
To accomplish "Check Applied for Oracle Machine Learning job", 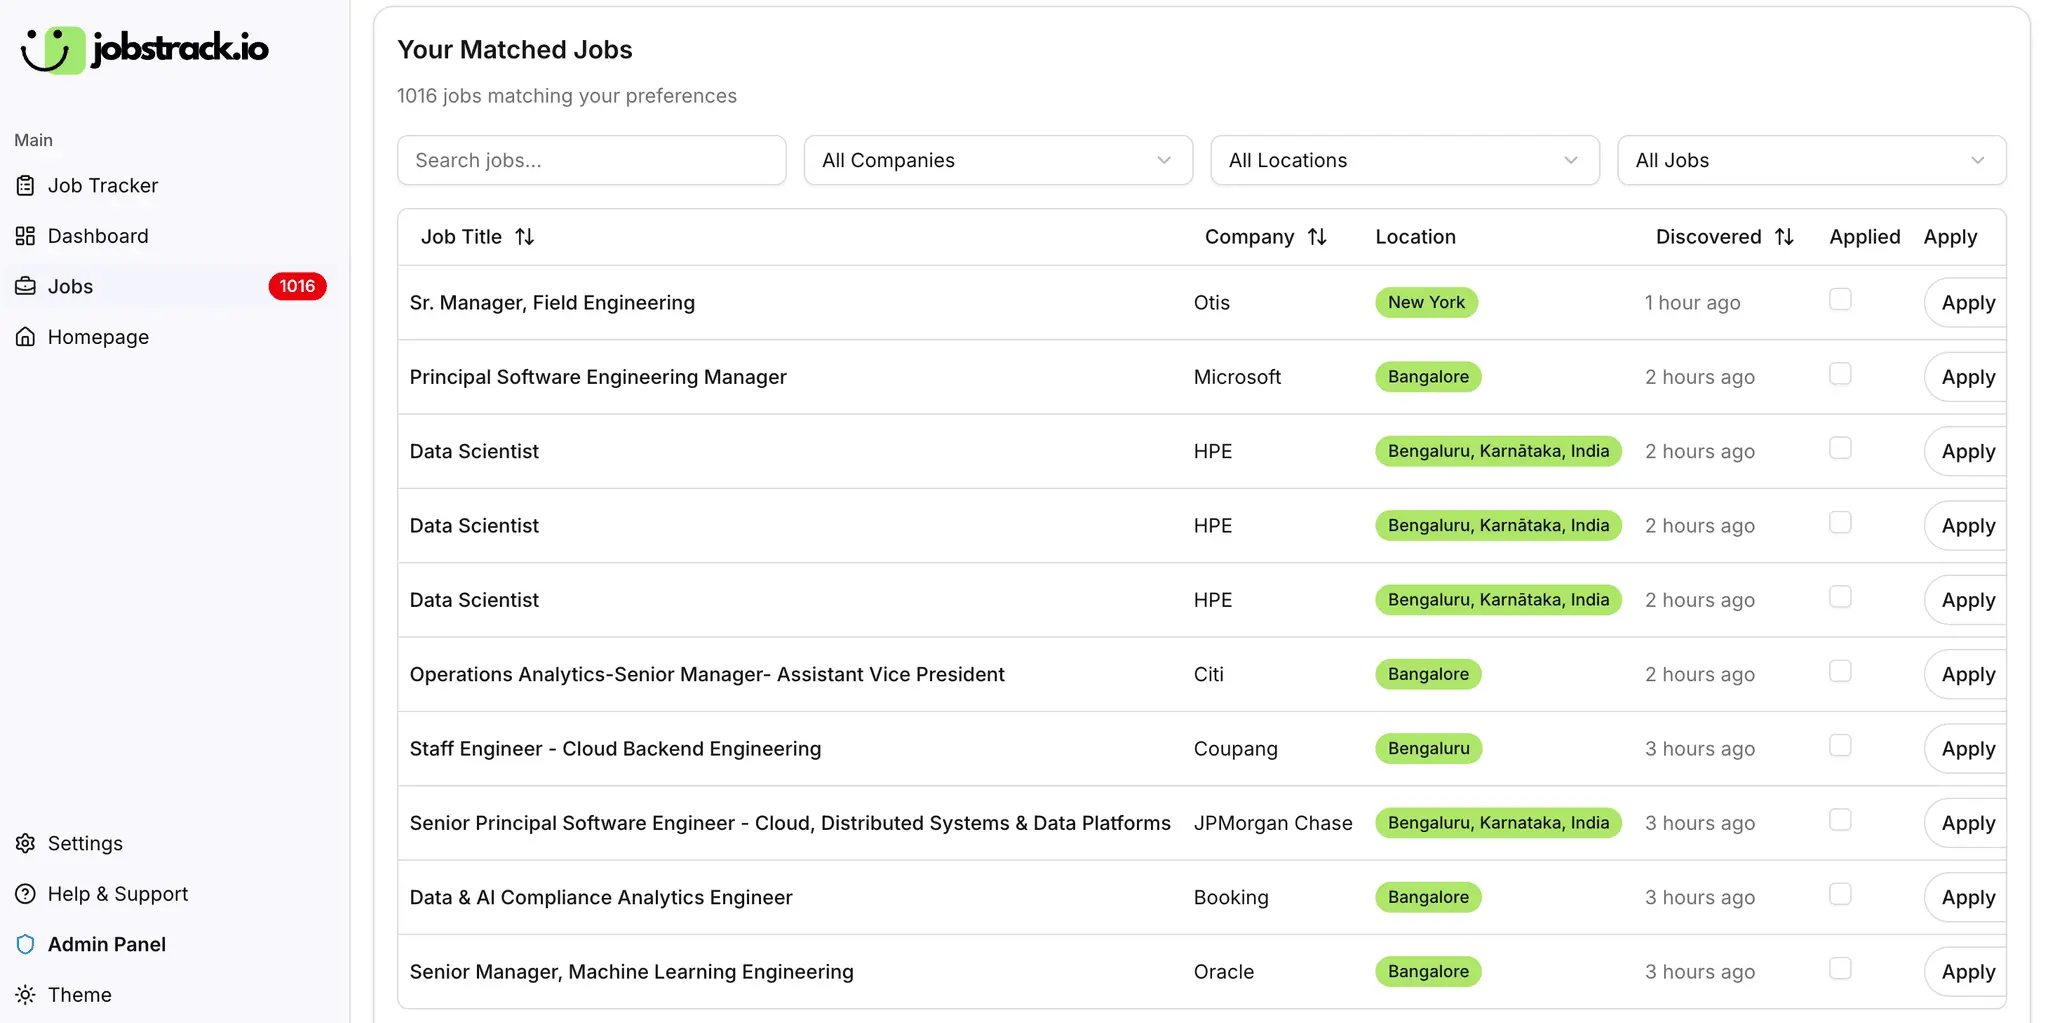I will click(x=1840, y=968).
